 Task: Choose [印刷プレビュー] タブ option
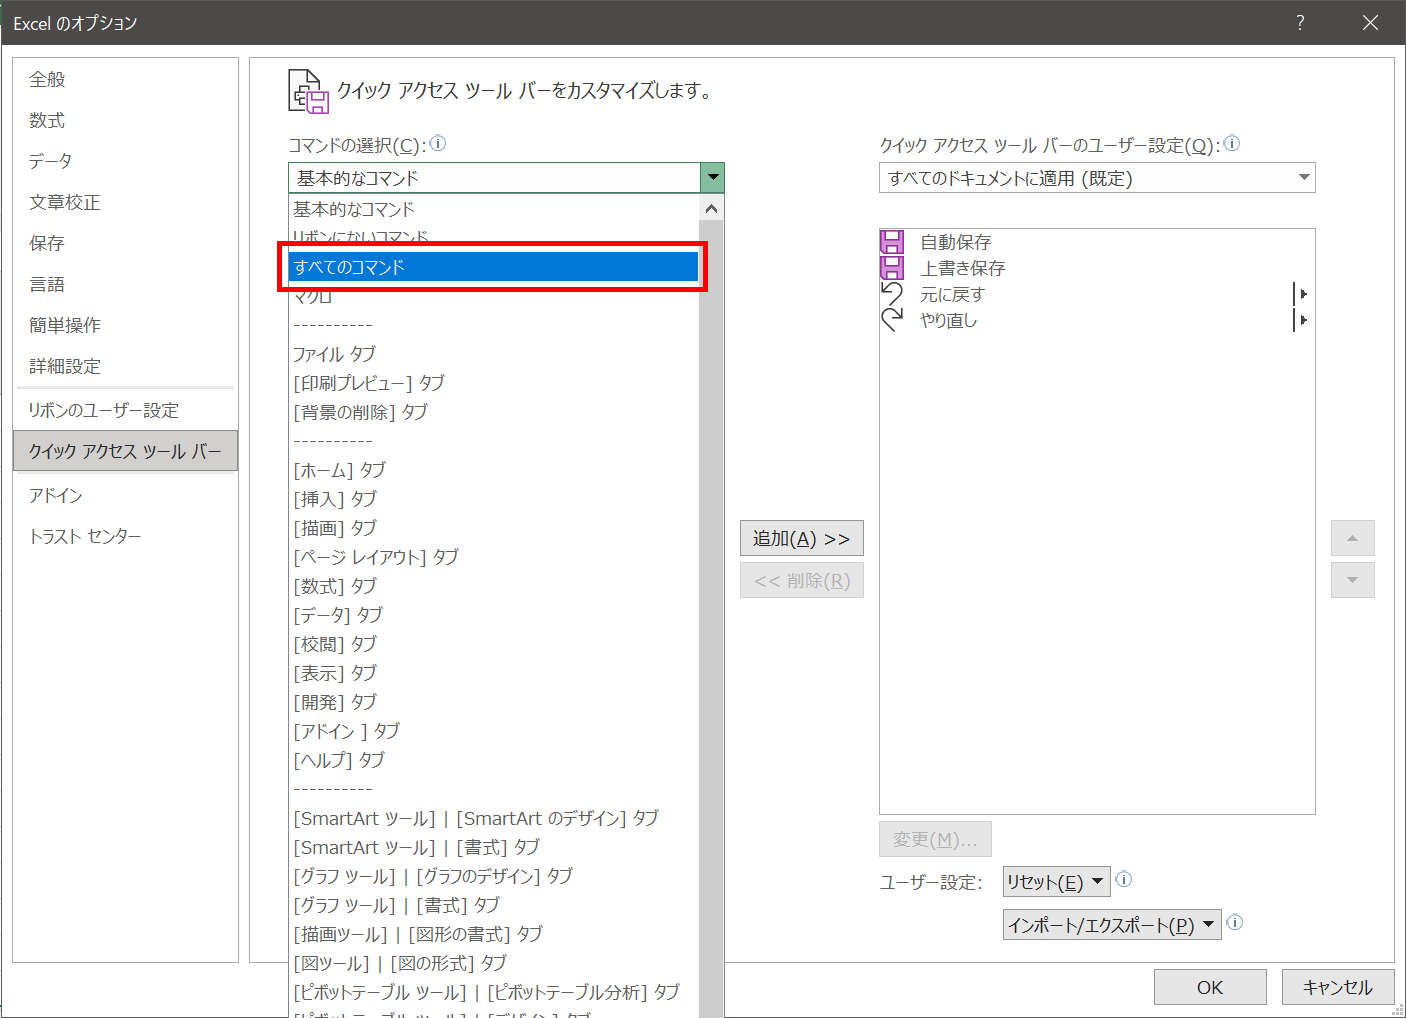click(494, 383)
